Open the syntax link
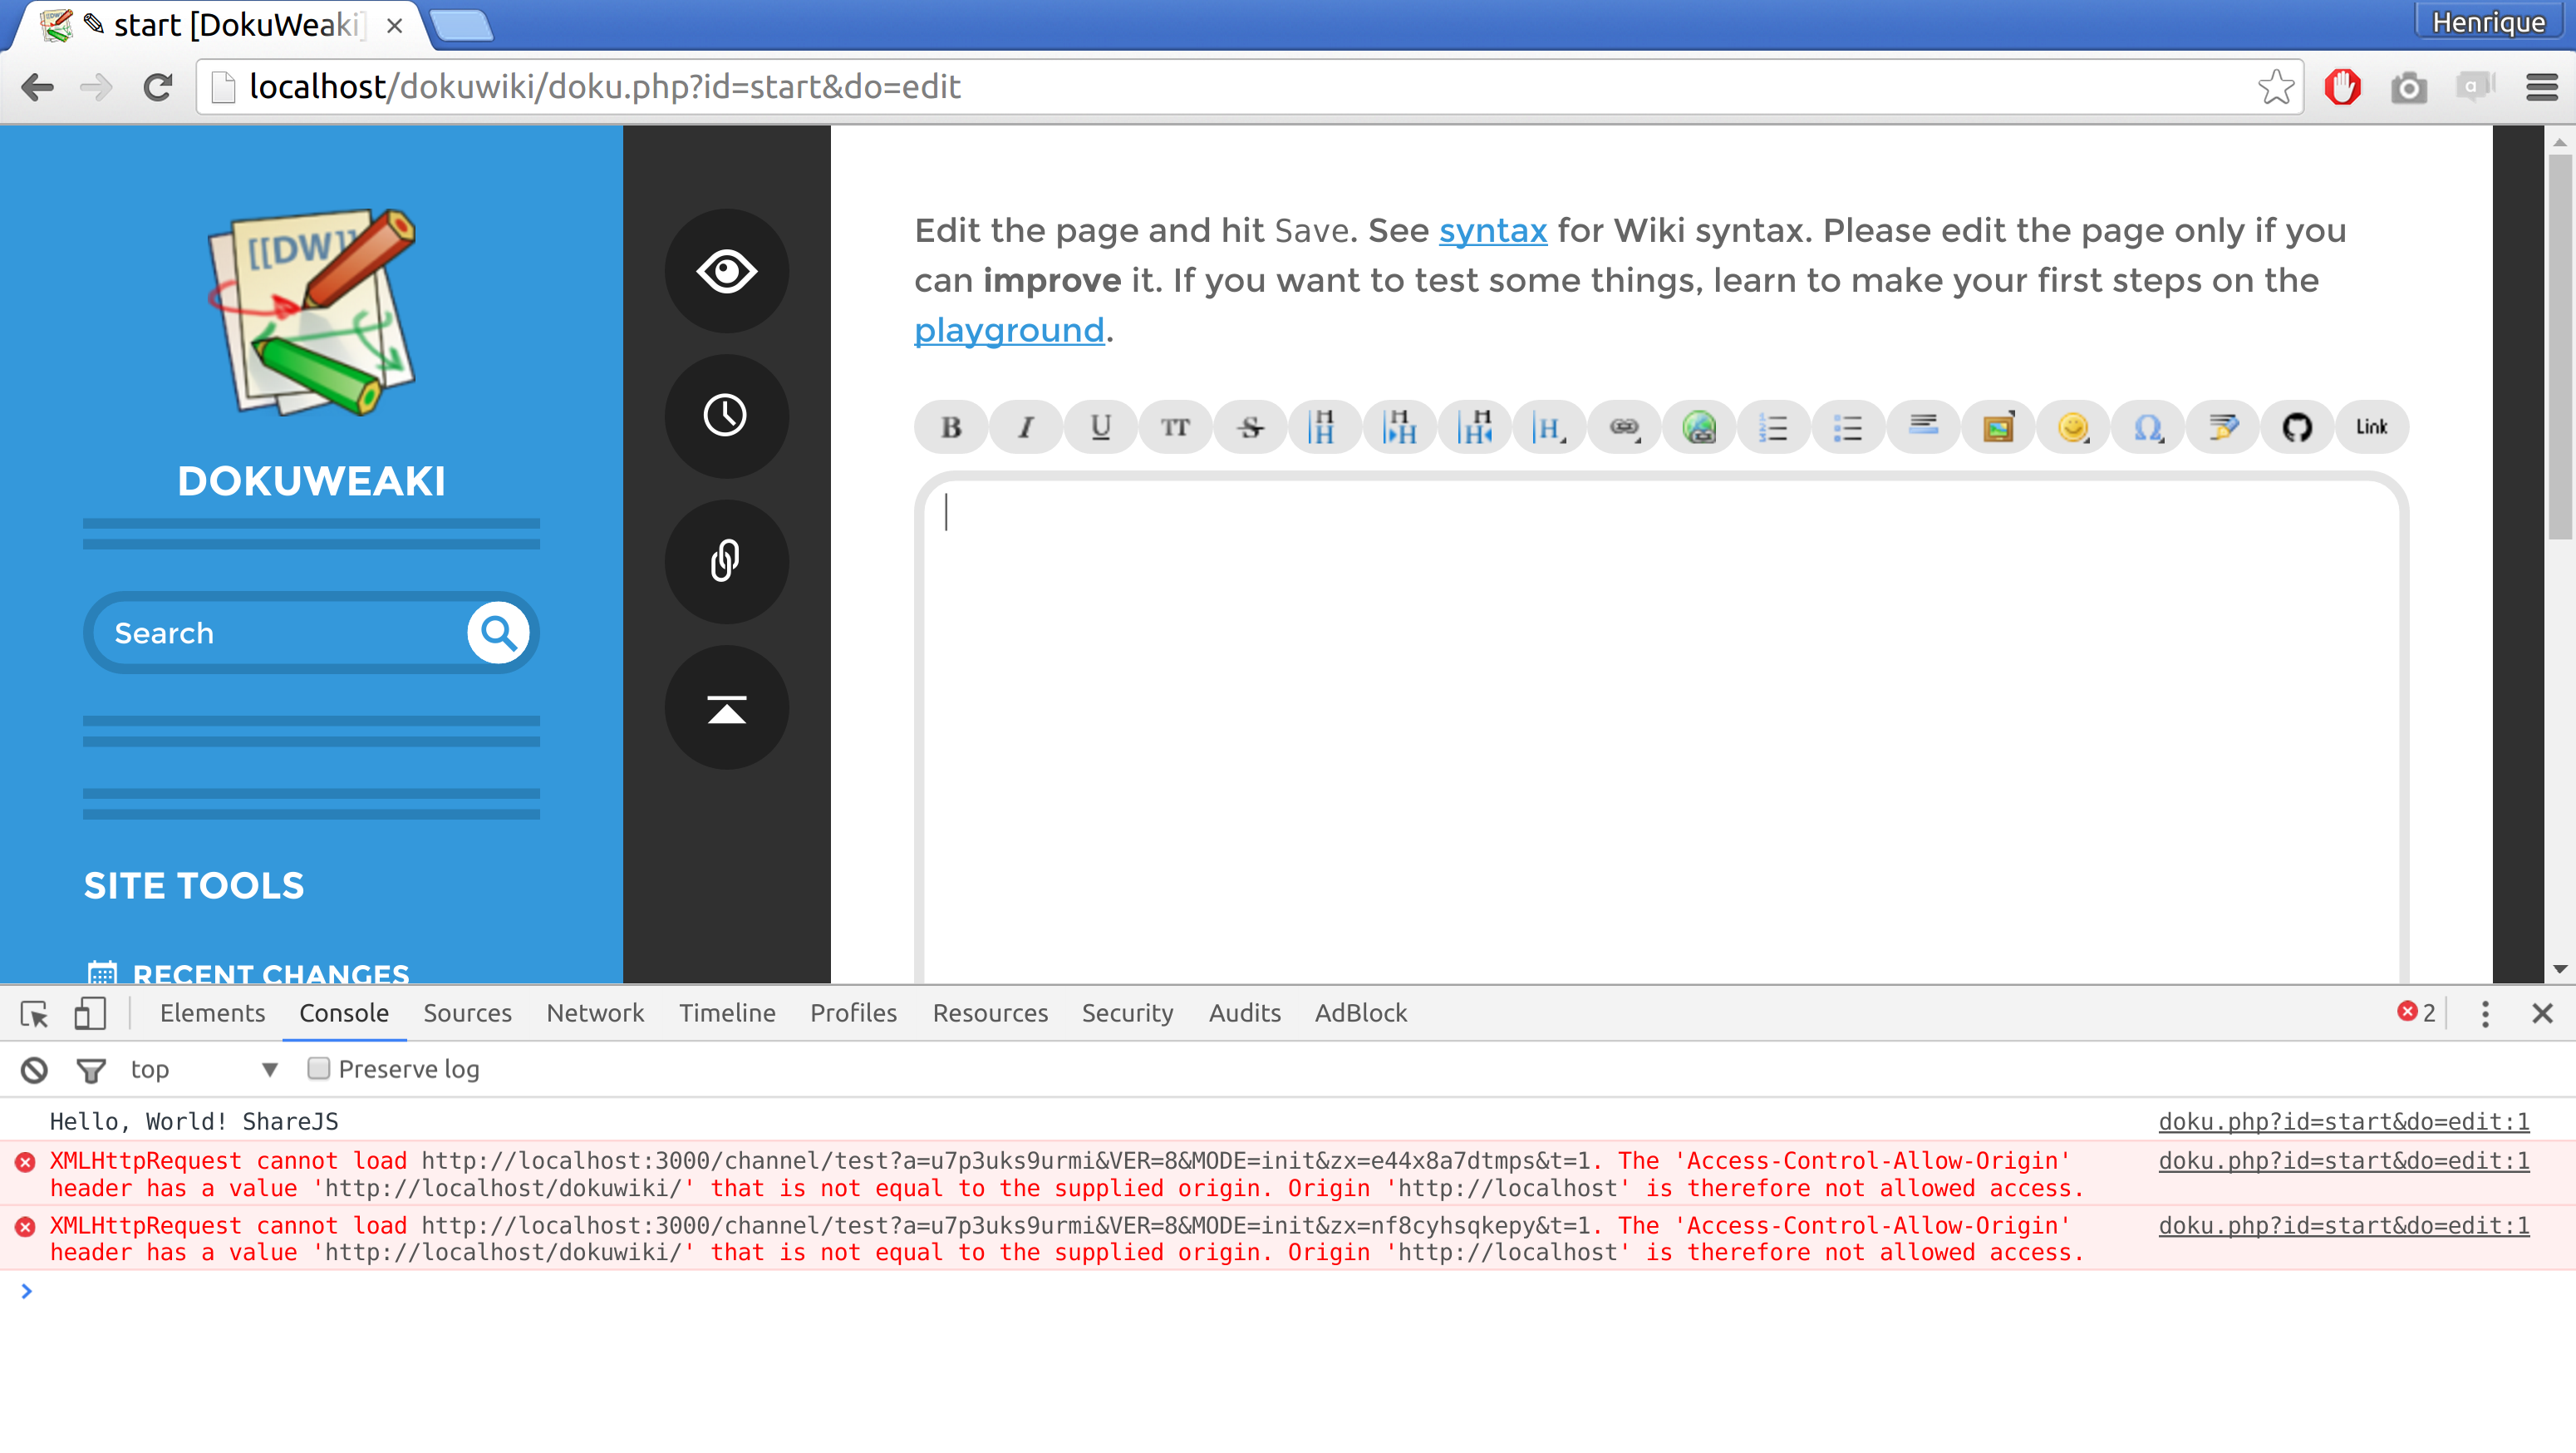The width and height of the screenshot is (2576, 1453). pos(1492,231)
